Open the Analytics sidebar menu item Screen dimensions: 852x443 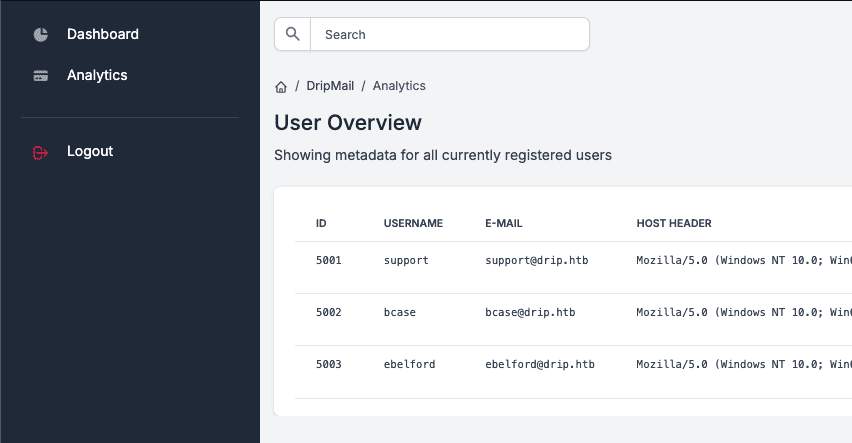coord(97,76)
